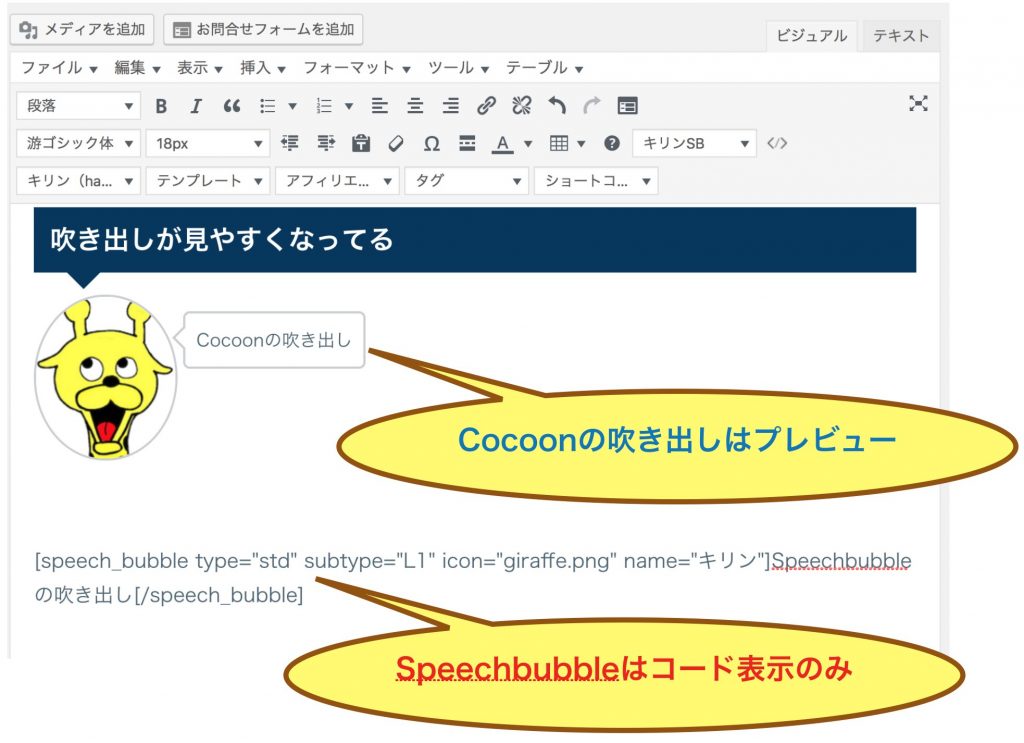Screen dimensions: 1024x743
Task: Toggle center text alignment
Action: click(414, 105)
